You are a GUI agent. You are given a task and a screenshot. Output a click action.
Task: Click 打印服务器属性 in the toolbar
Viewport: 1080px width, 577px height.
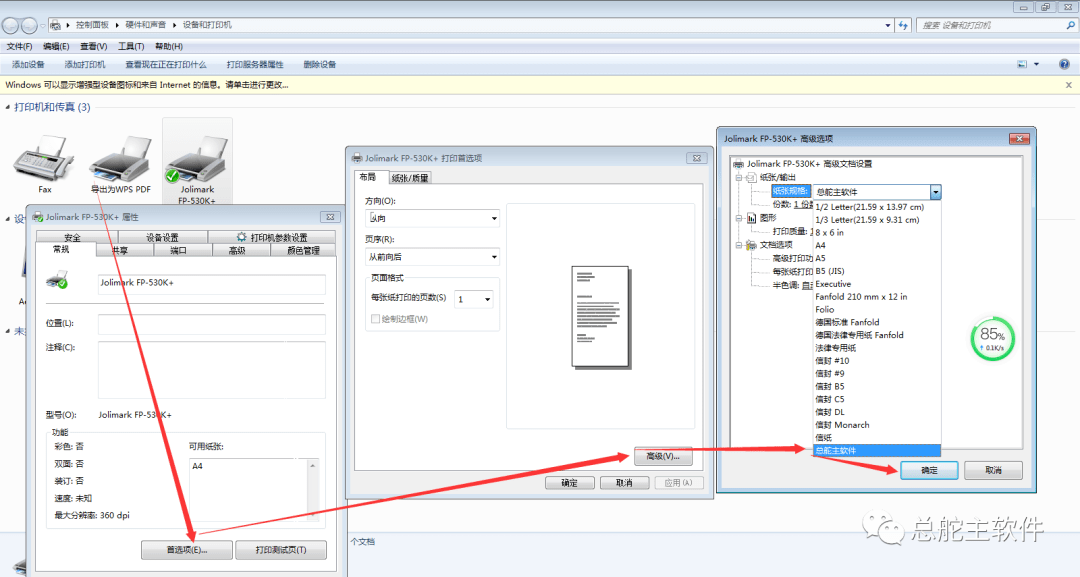tap(255, 64)
